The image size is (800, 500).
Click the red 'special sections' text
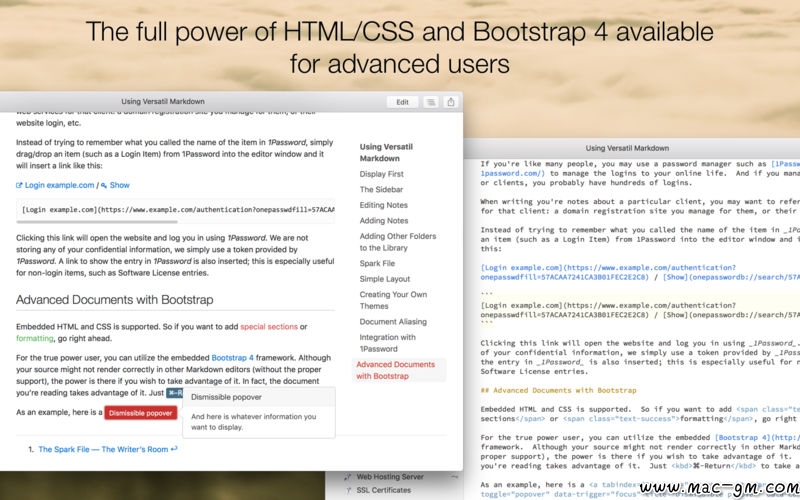269,327
